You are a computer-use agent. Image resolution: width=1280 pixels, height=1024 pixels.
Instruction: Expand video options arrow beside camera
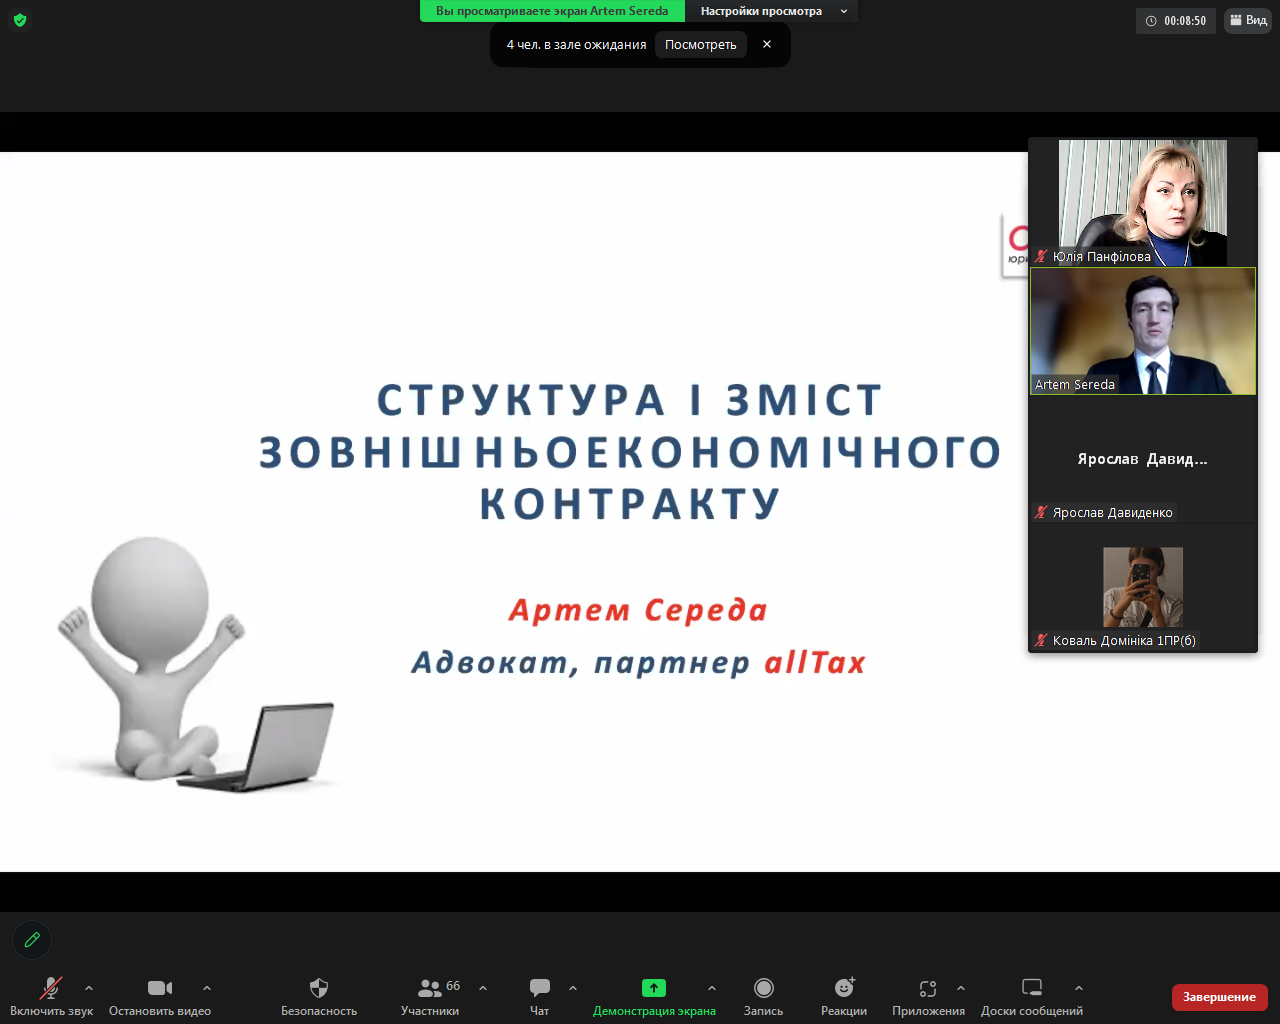pyautogui.click(x=207, y=988)
